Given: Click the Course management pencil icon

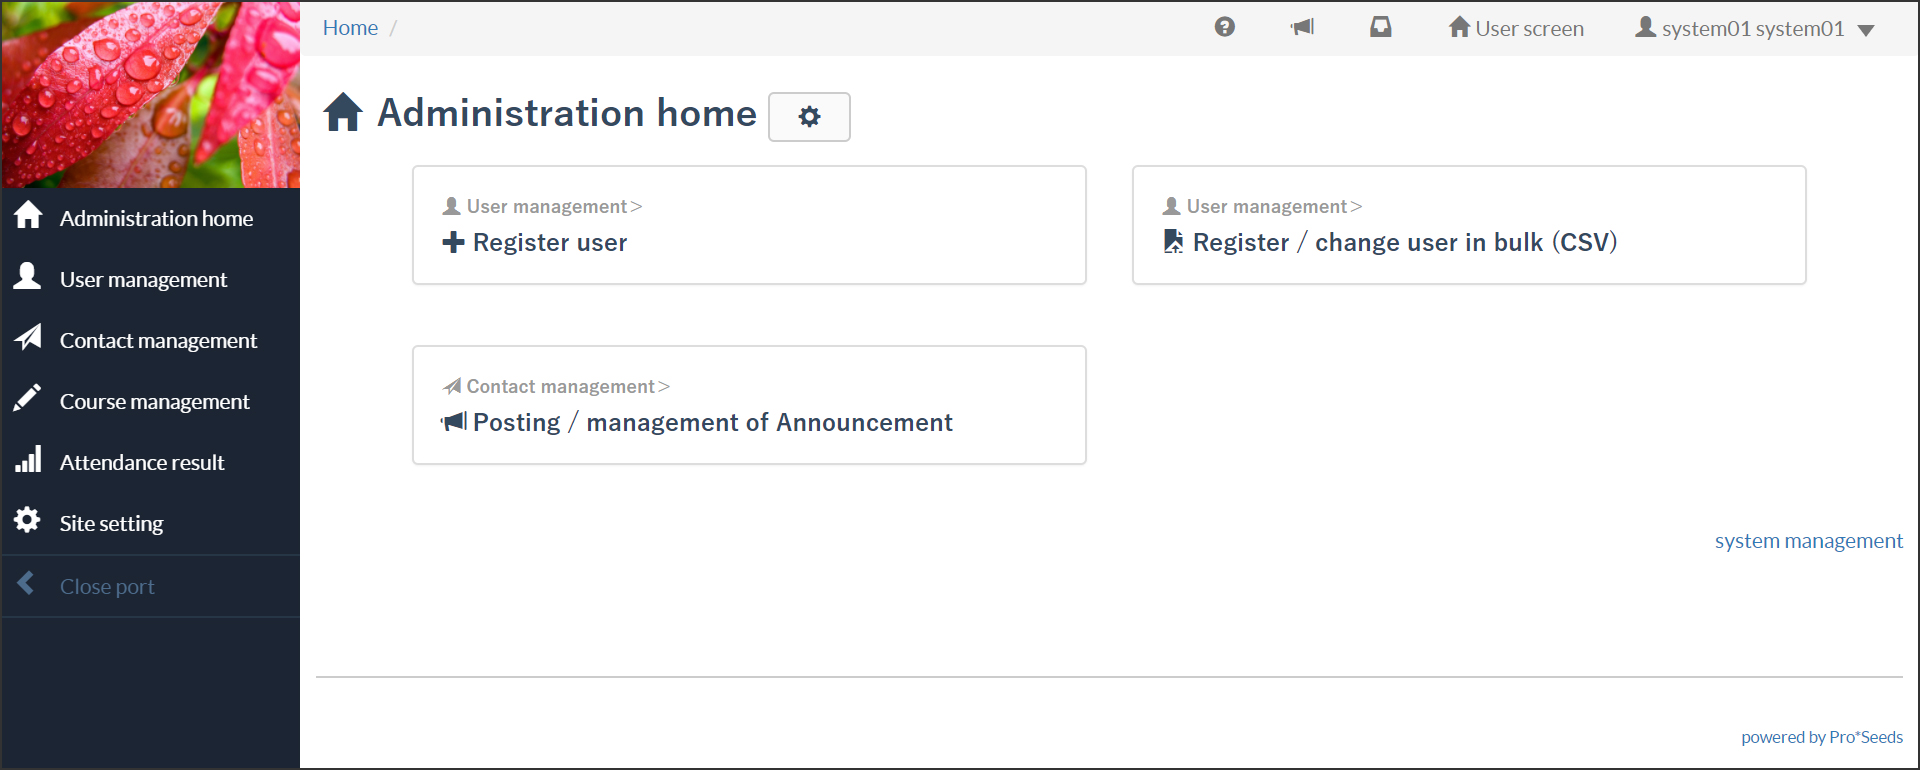Looking at the screenshot, I should pos(27,398).
